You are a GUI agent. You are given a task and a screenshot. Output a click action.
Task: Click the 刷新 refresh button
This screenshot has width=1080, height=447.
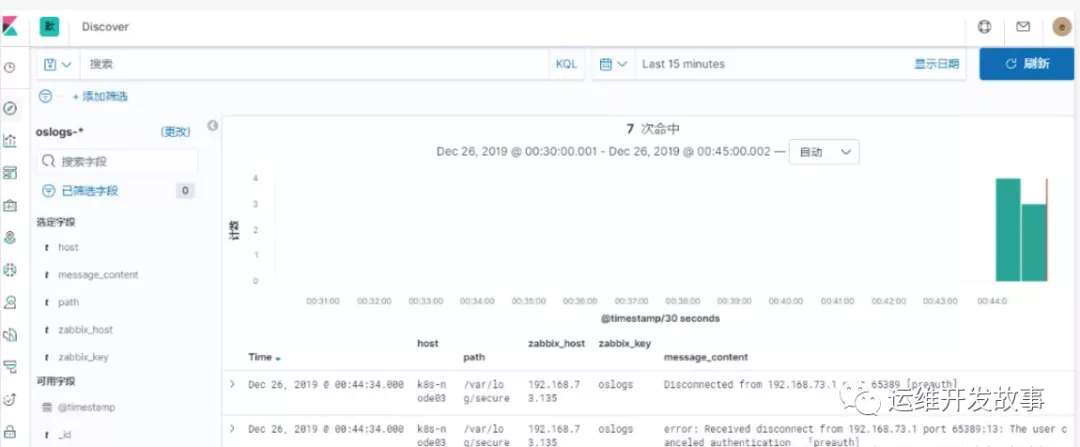click(x=1026, y=64)
